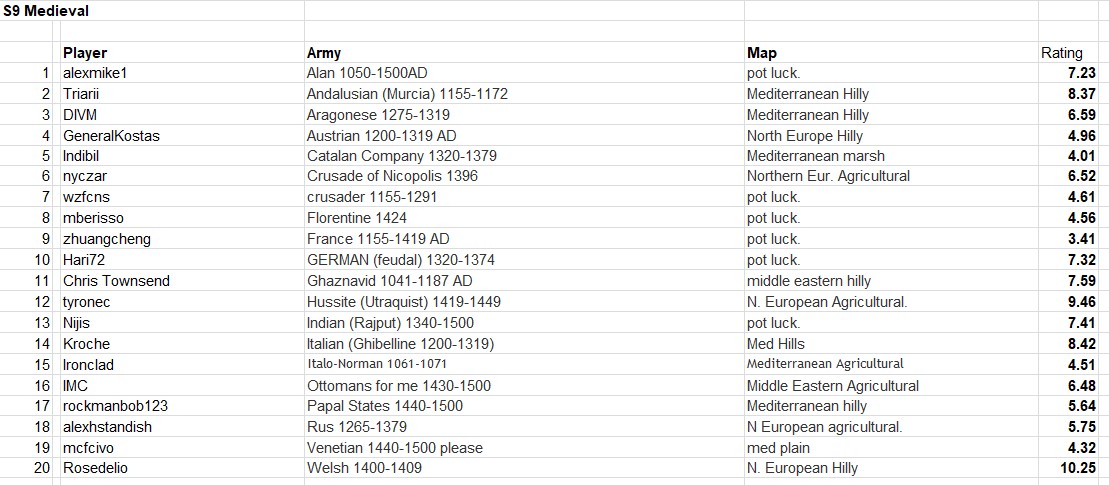The width and height of the screenshot is (1109, 485).
Task: Click the Rating column header
Action: tap(1061, 53)
